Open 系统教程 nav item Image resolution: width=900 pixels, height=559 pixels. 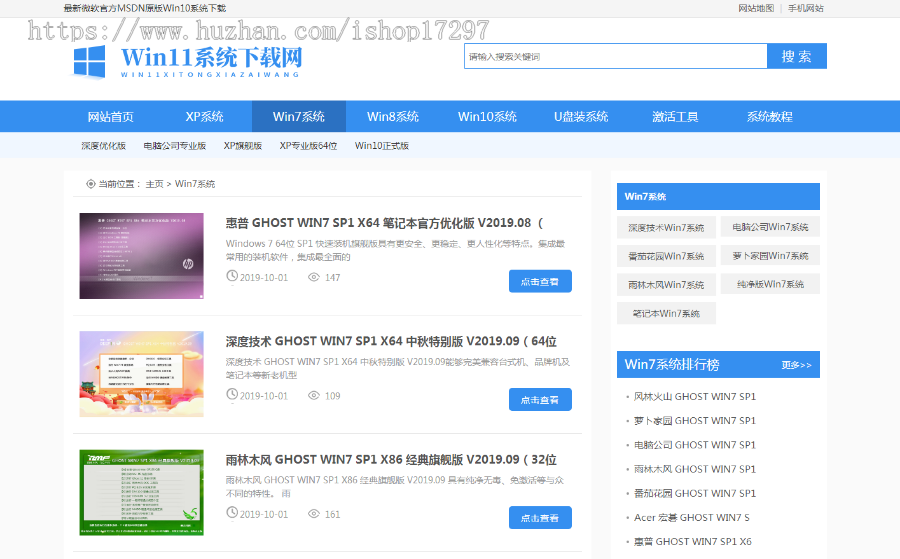pyautogui.click(x=769, y=117)
